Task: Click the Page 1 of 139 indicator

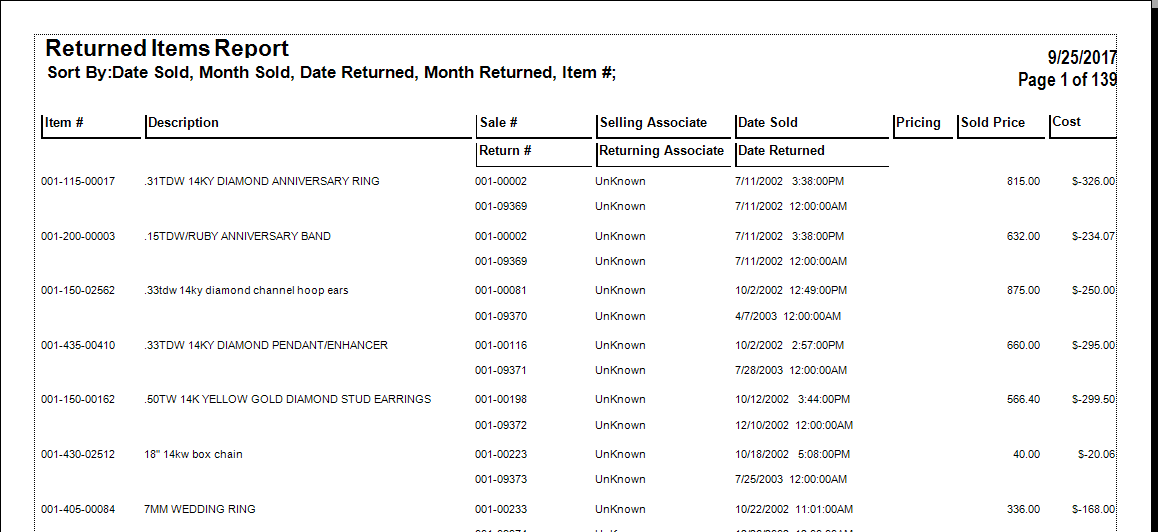Action: click(x=1066, y=80)
